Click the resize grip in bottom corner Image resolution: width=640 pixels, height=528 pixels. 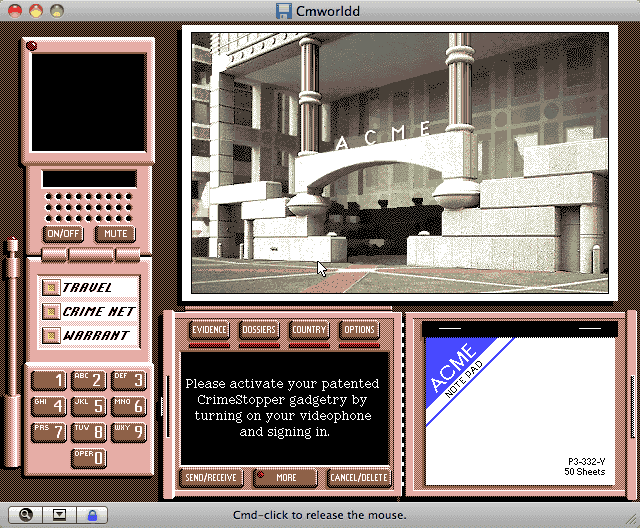(x=631, y=519)
